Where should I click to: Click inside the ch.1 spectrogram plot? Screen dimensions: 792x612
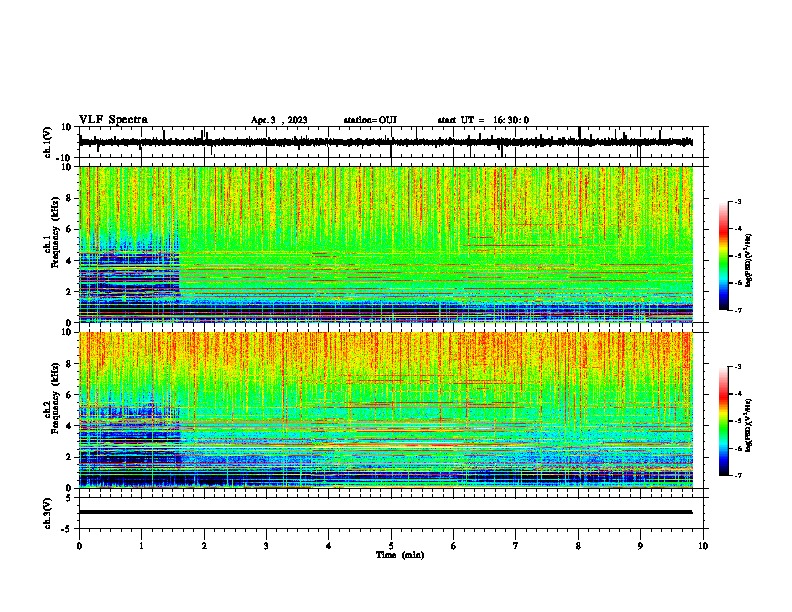click(x=385, y=244)
